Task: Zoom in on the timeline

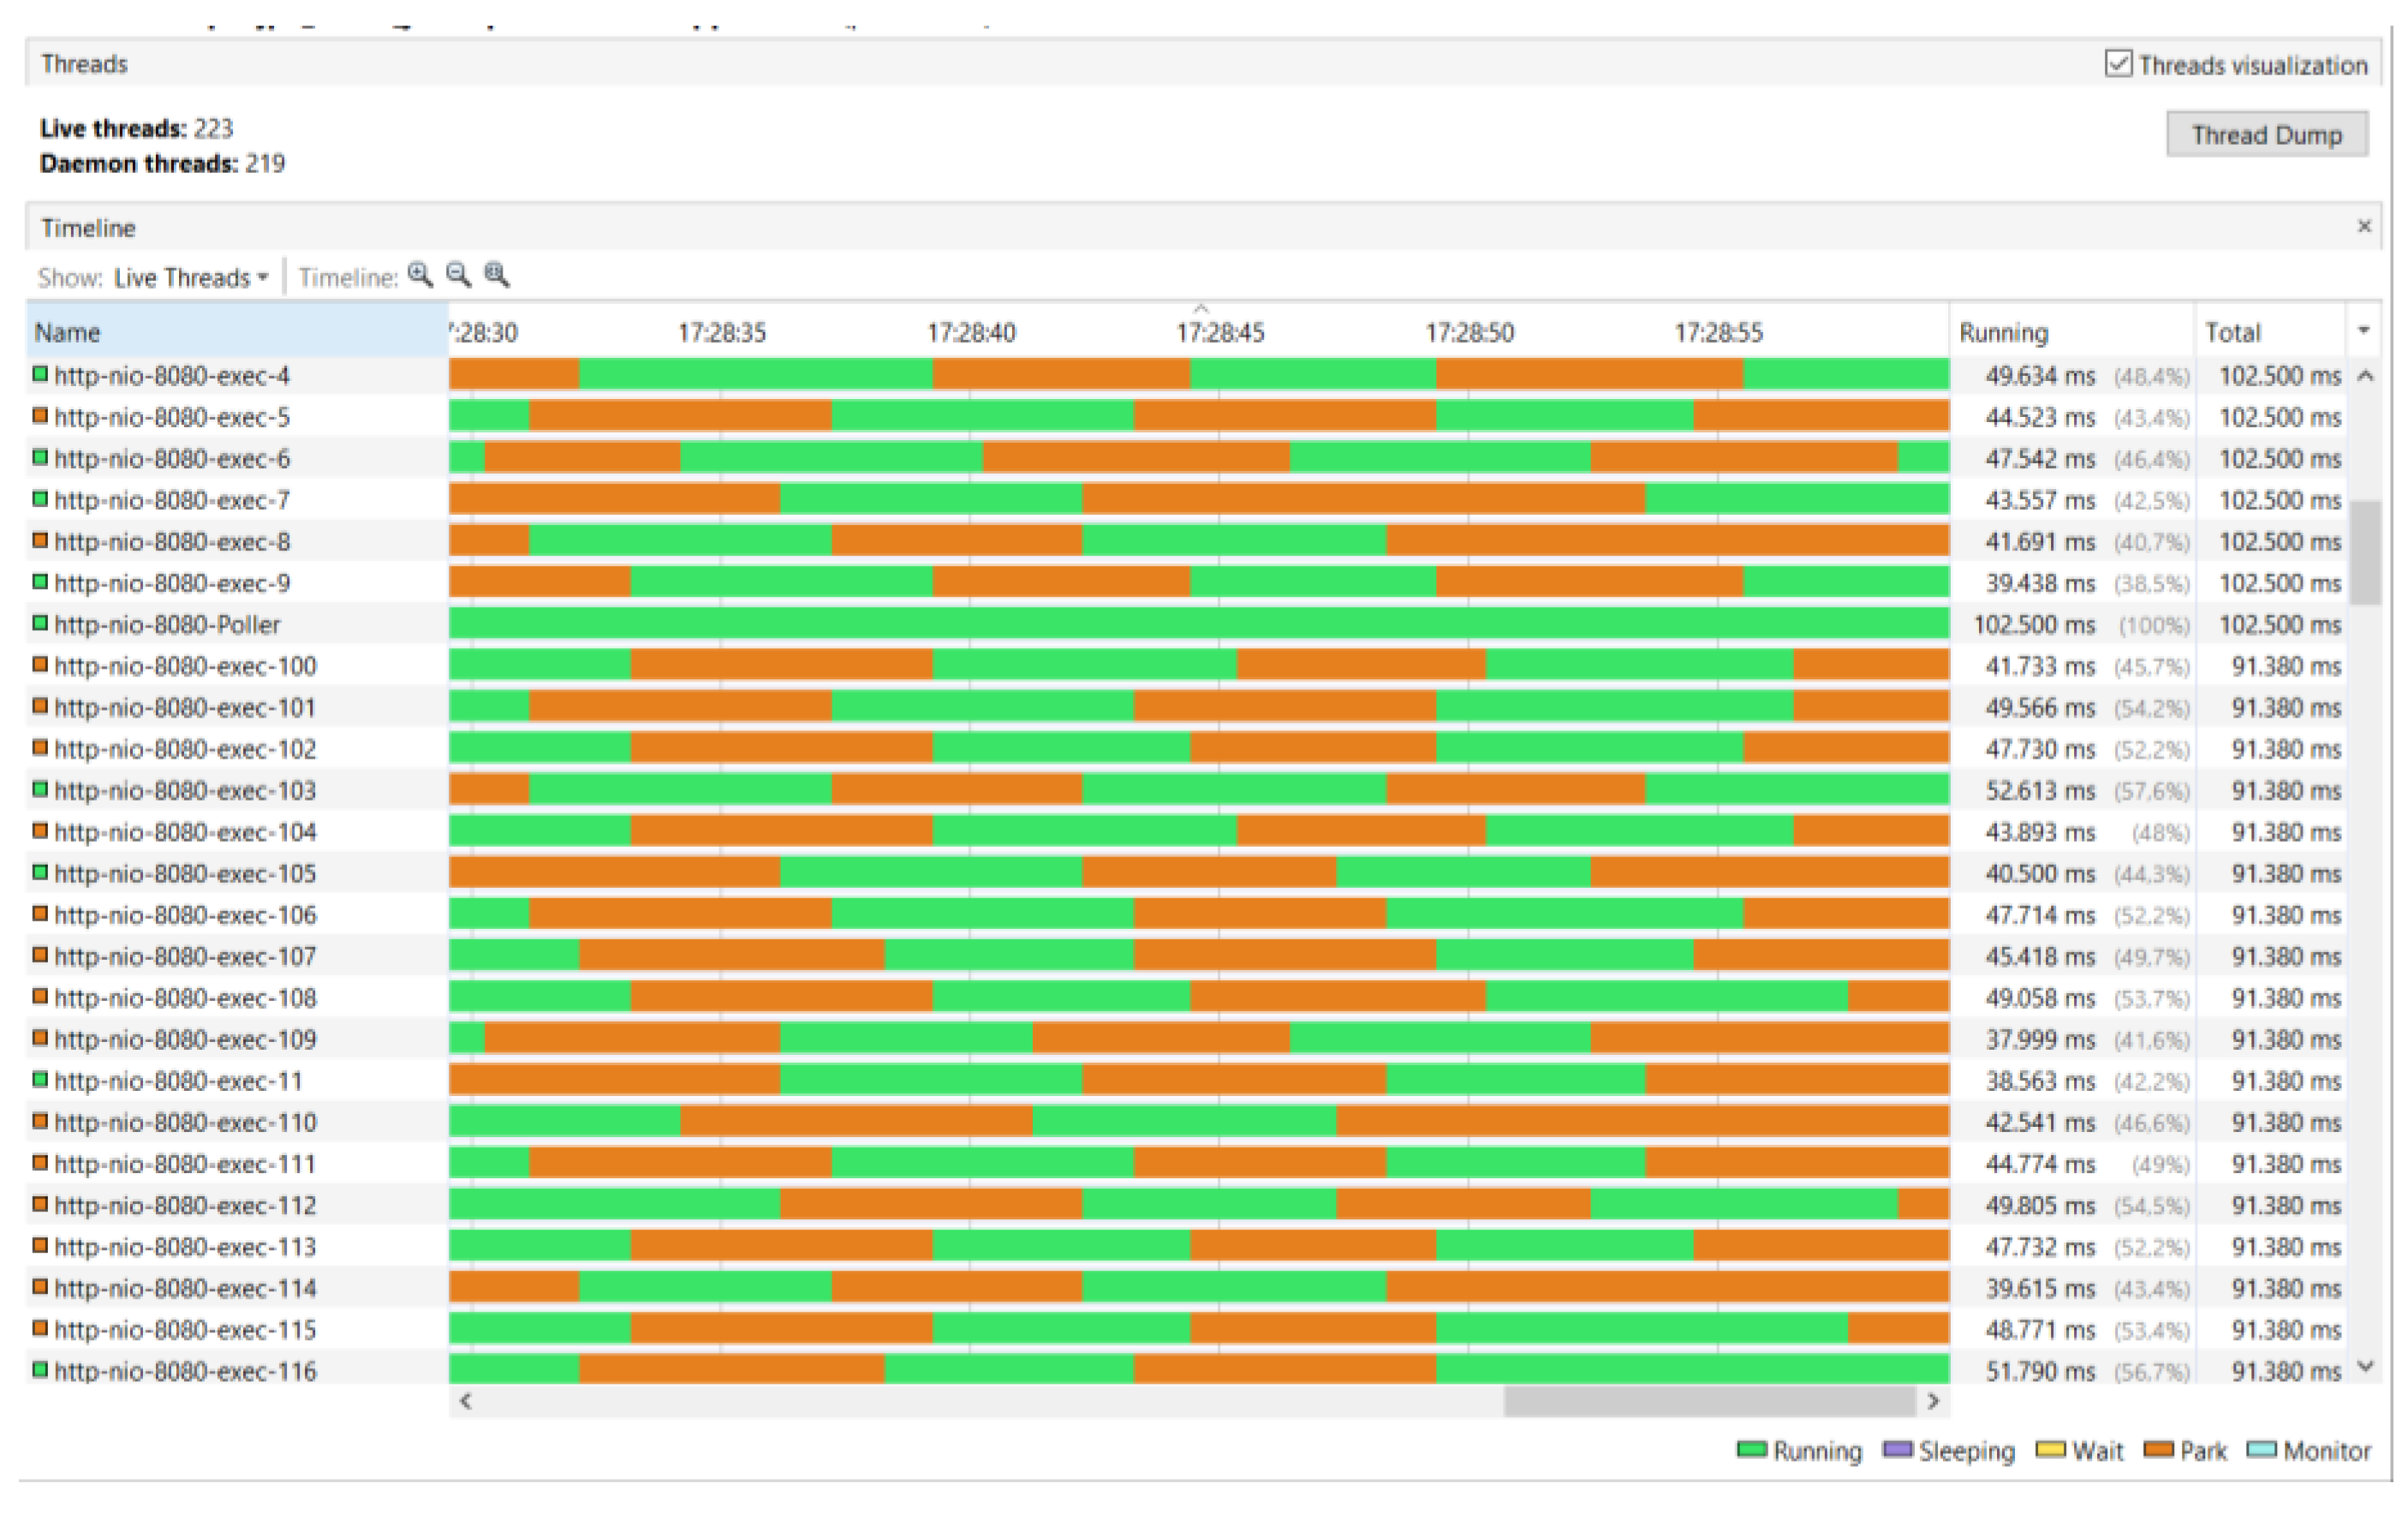Action: pos(420,275)
